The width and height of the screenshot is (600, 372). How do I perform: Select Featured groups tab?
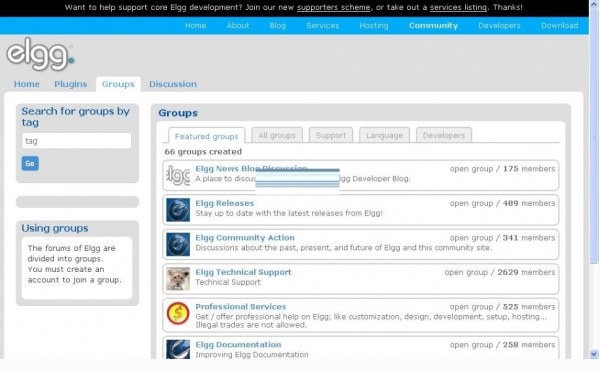tap(207, 136)
